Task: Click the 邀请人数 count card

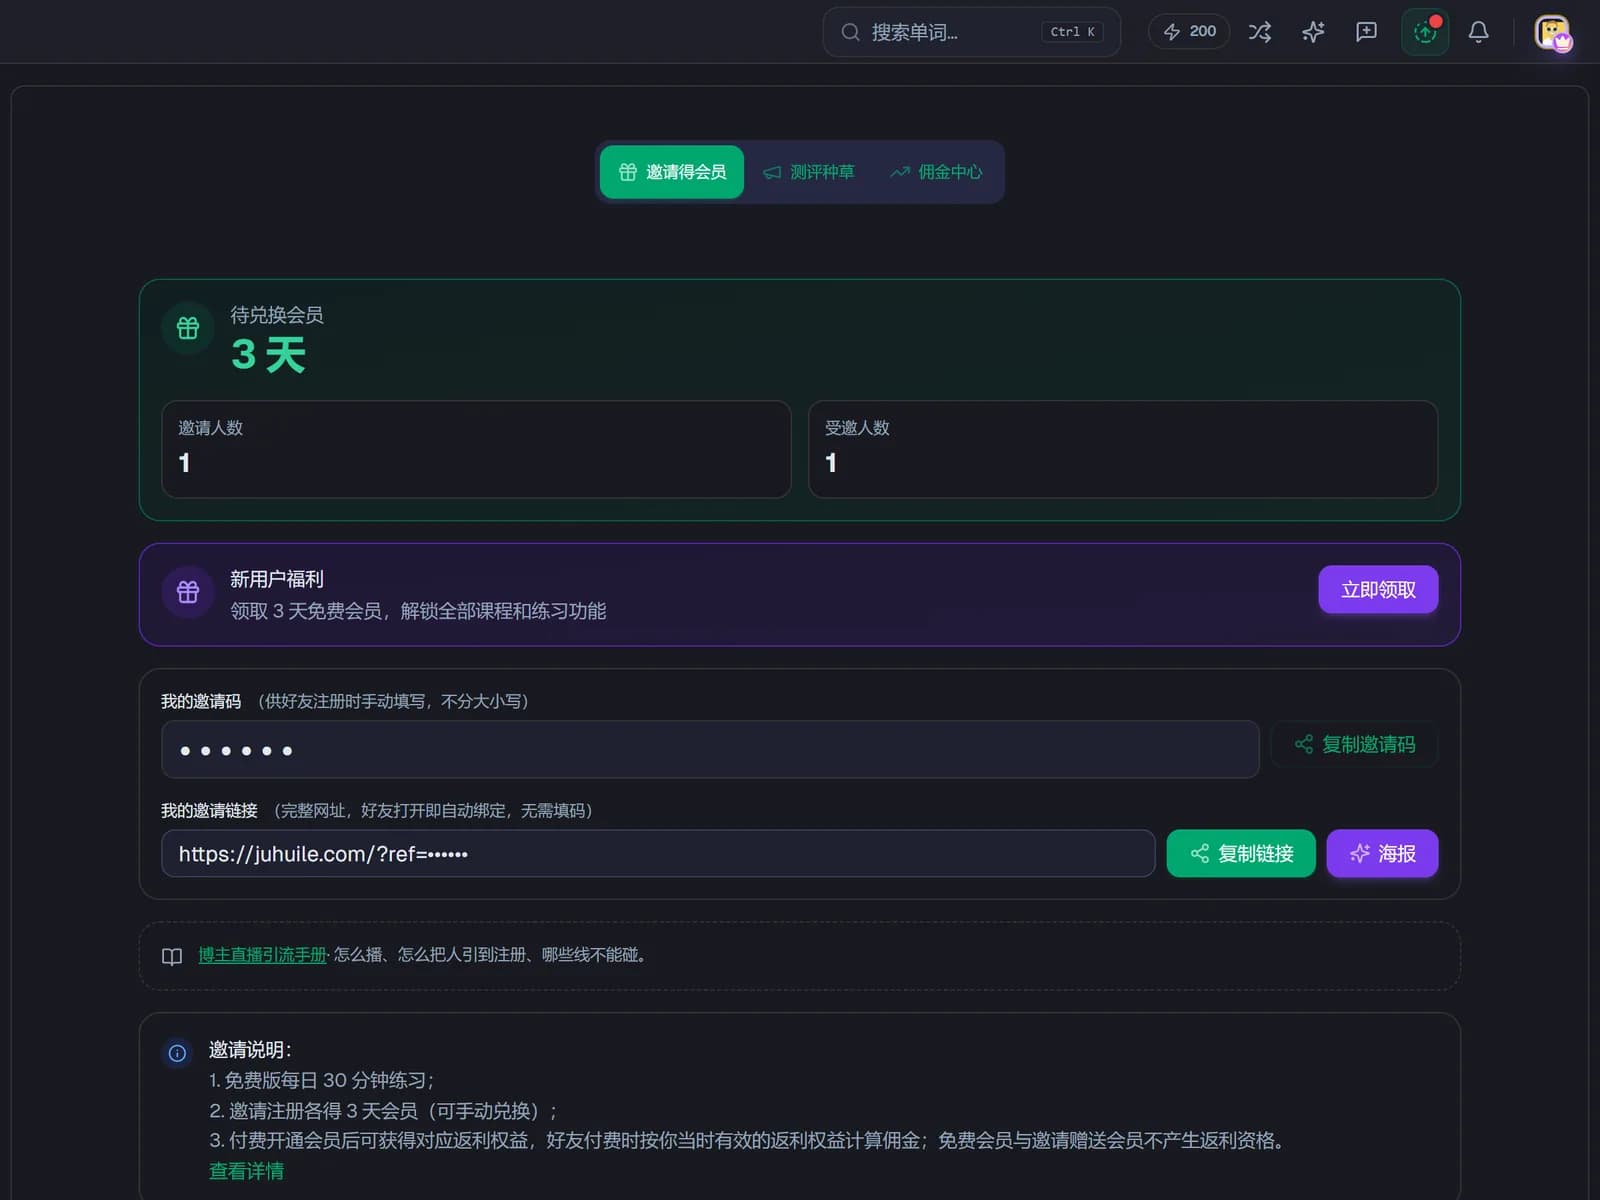Action: coord(476,449)
